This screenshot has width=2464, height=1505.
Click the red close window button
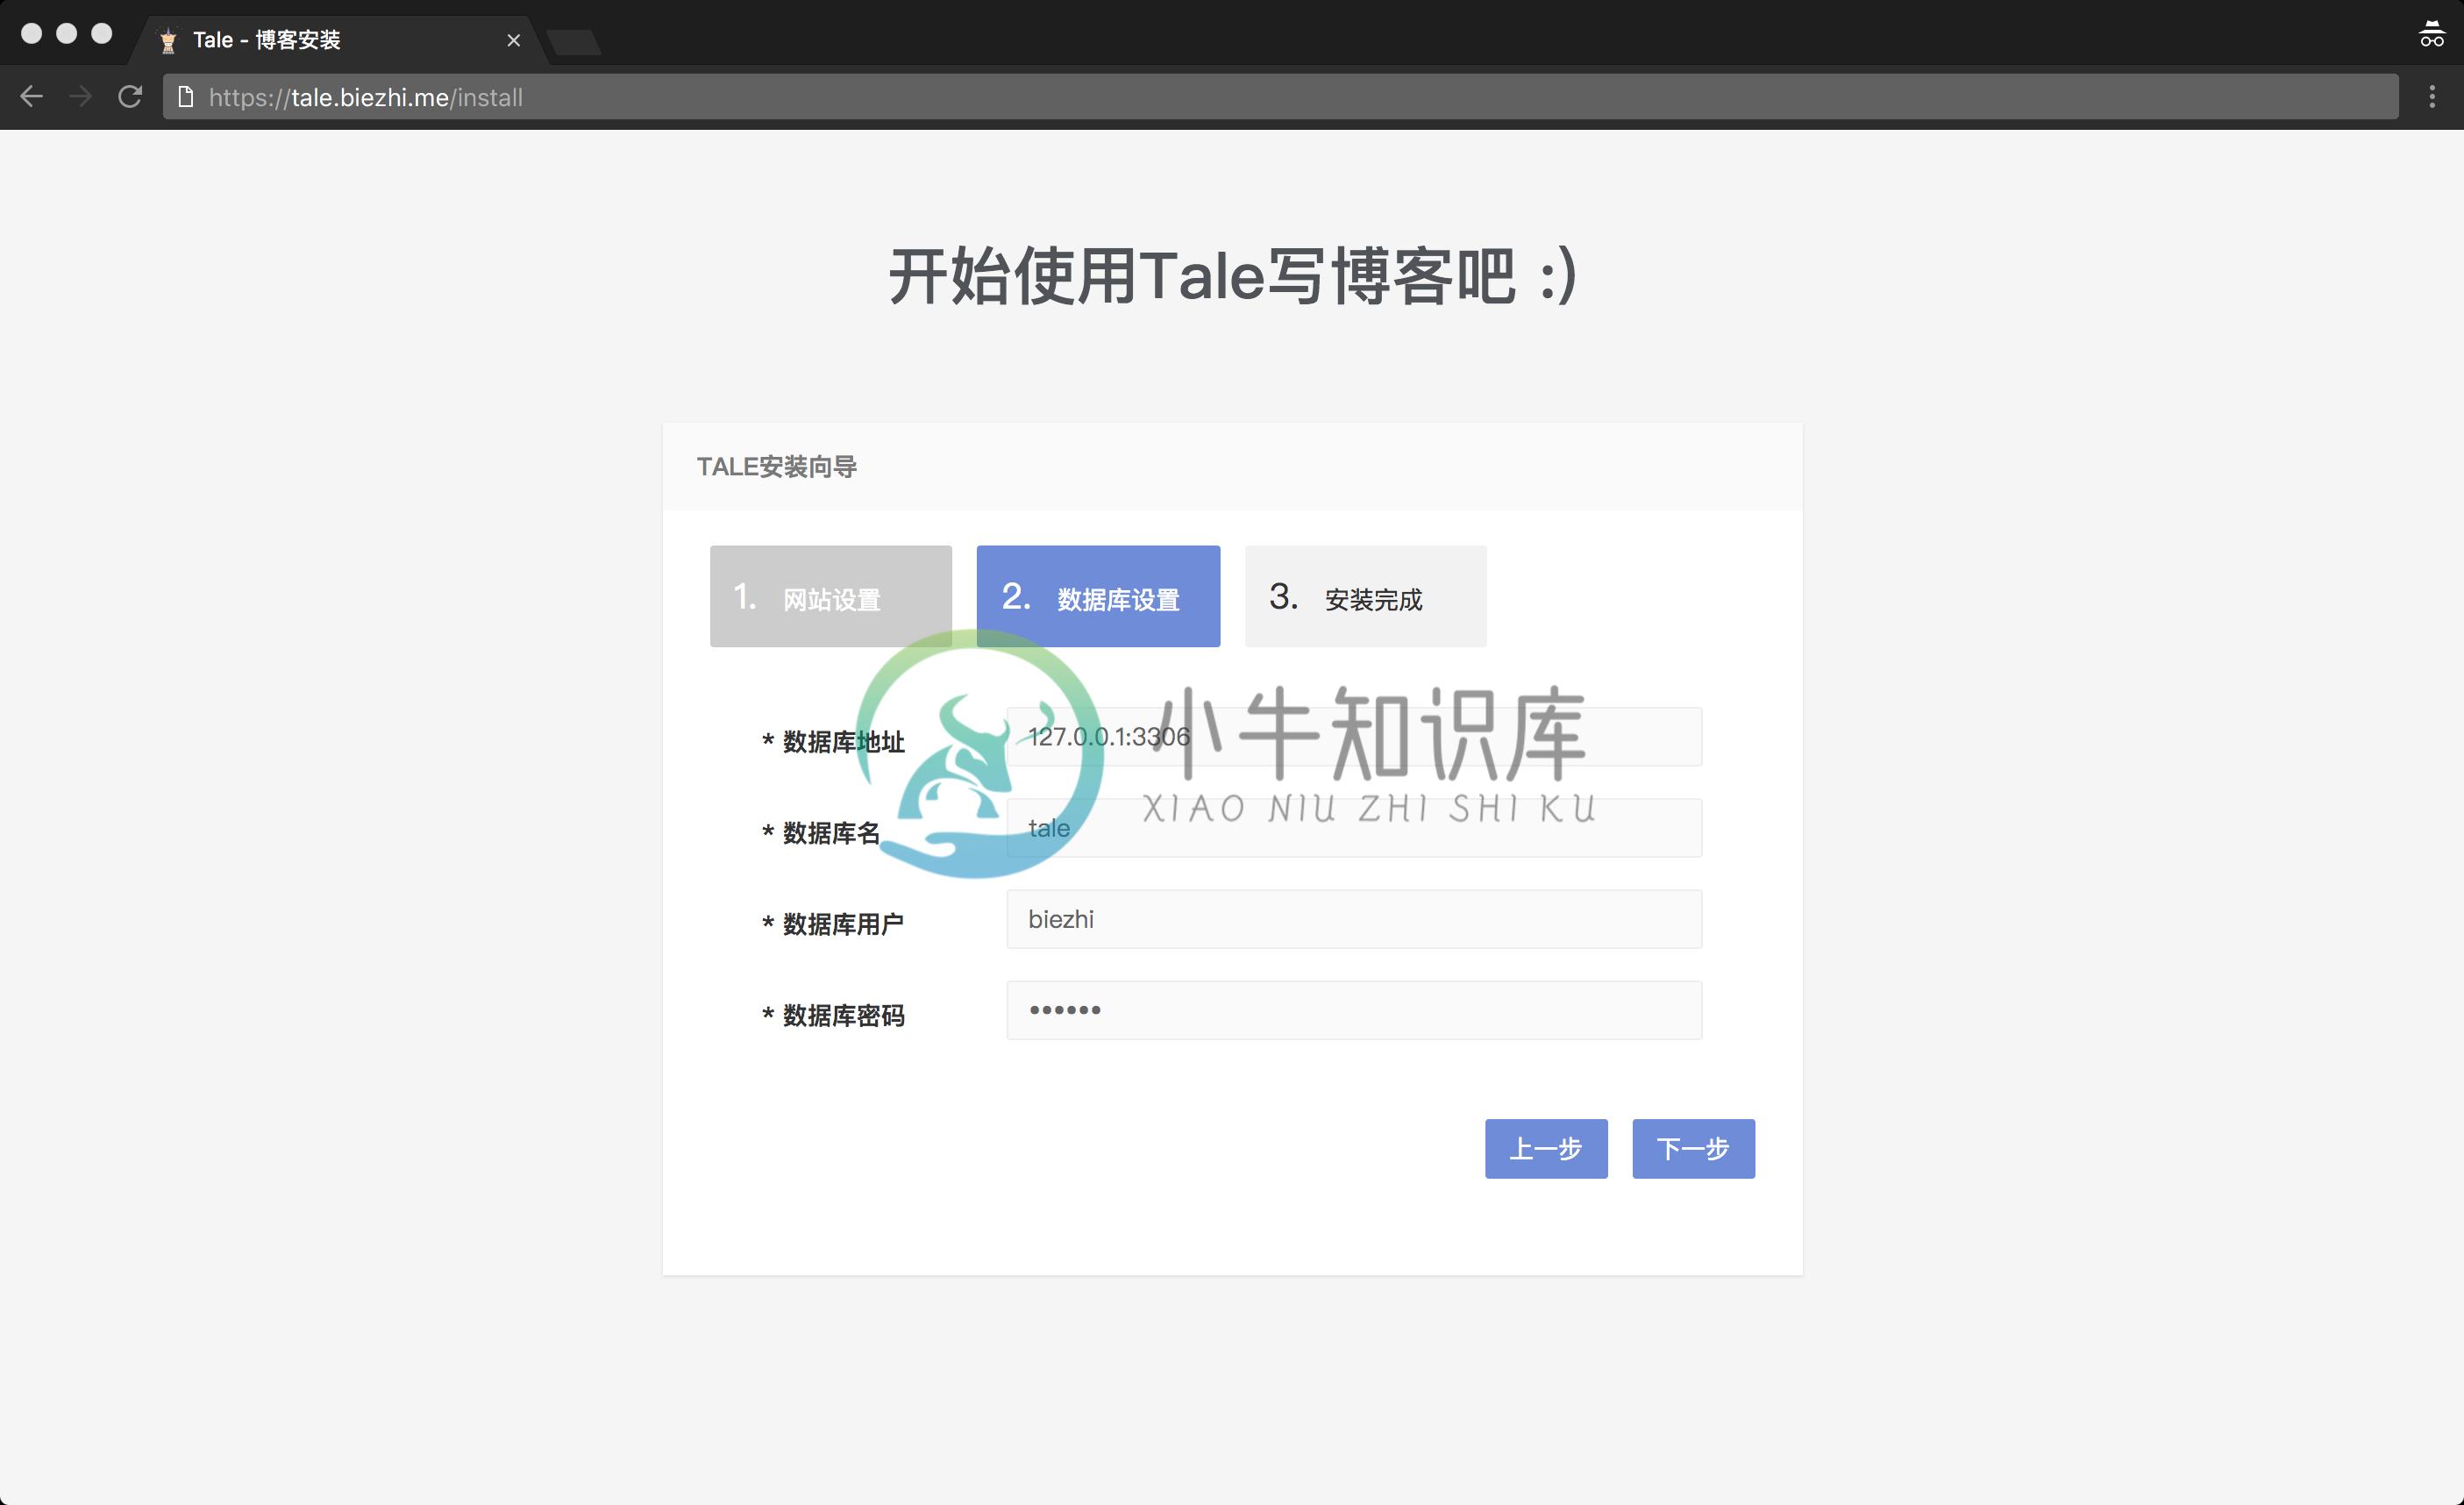click(x=31, y=33)
